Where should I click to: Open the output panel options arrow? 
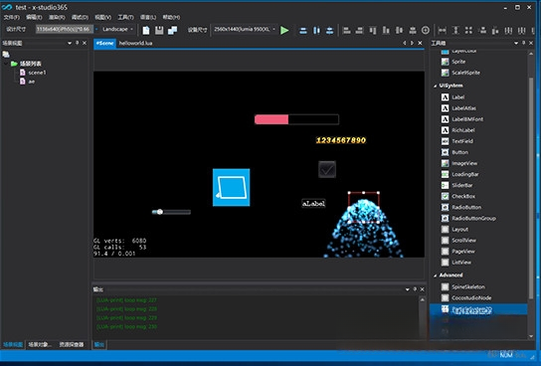click(407, 289)
